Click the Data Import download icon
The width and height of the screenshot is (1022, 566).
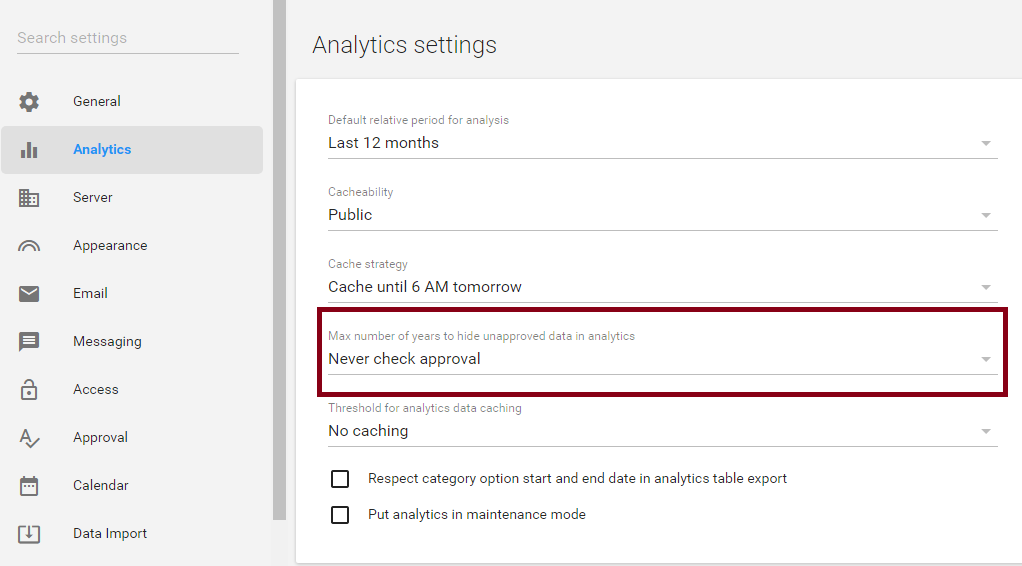29,534
